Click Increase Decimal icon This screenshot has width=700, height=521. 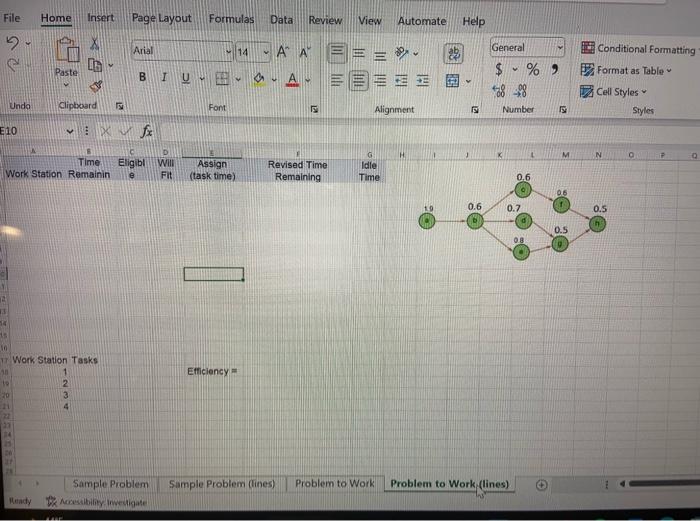tap(499, 91)
